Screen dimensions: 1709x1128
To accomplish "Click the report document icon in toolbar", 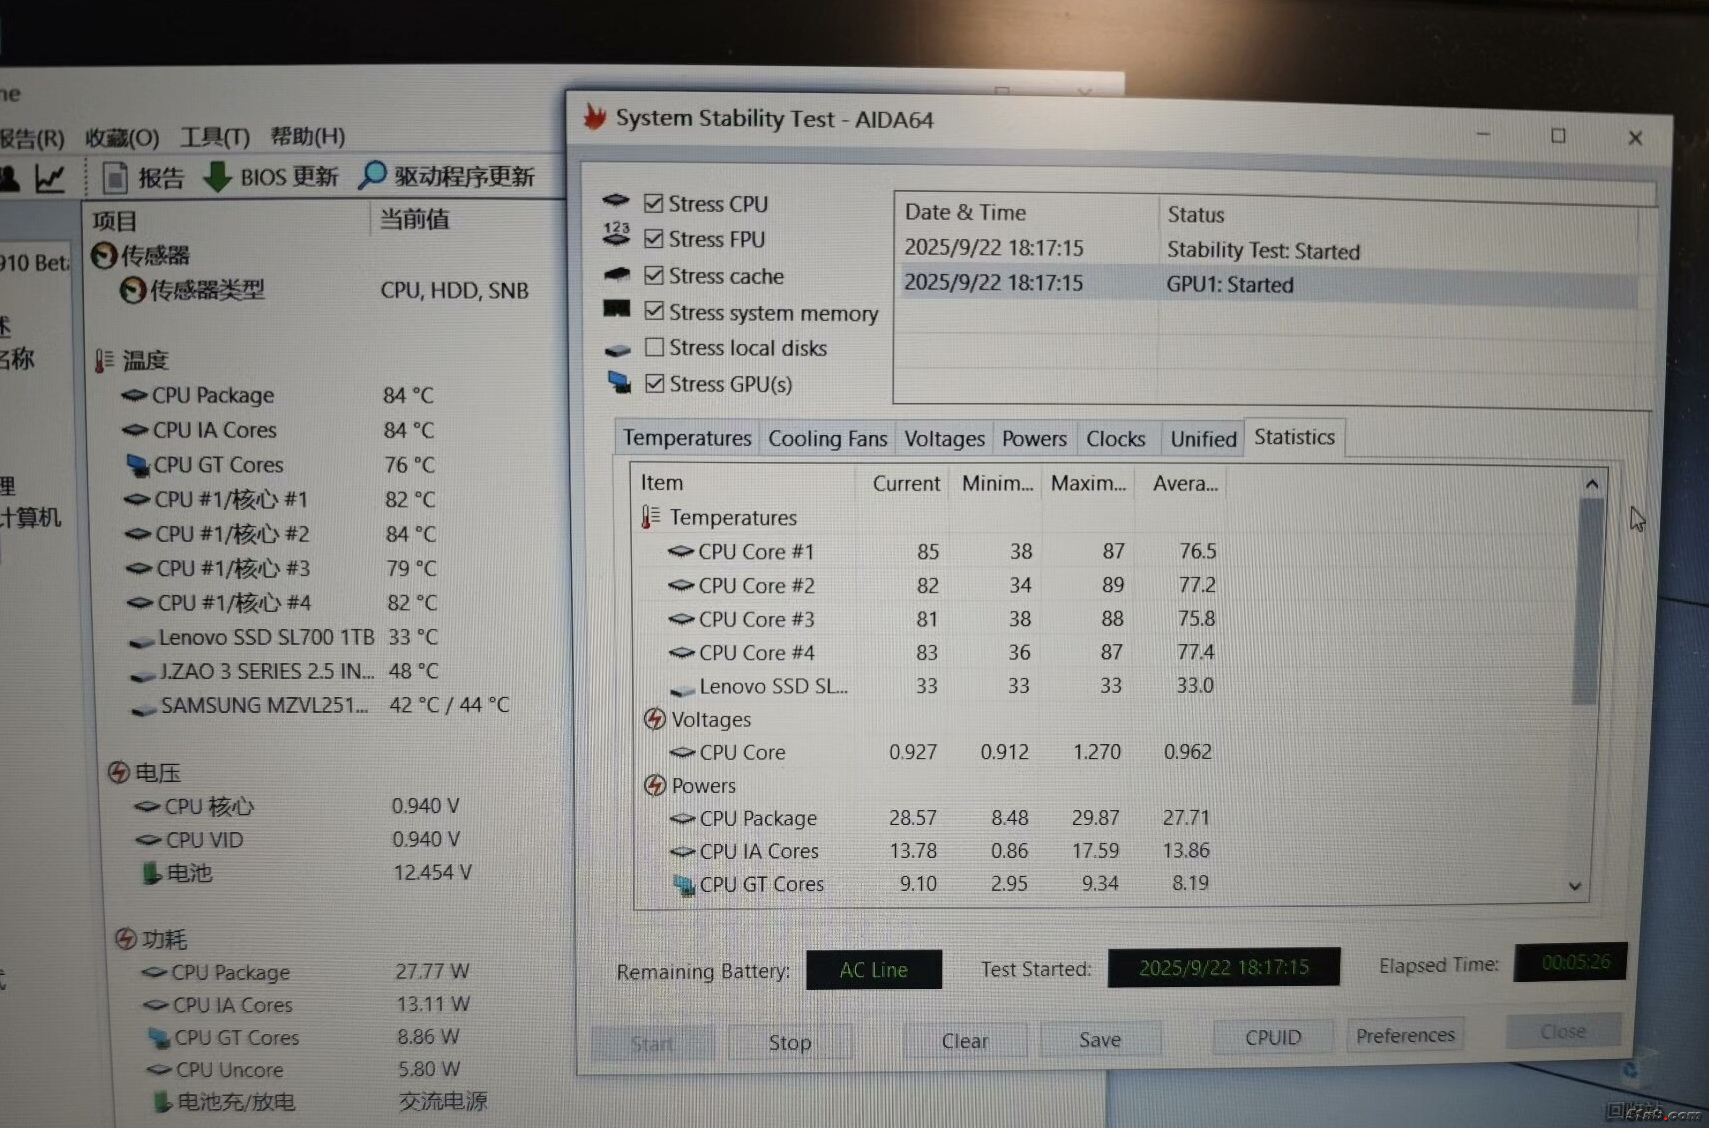I will click(x=115, y=178).
